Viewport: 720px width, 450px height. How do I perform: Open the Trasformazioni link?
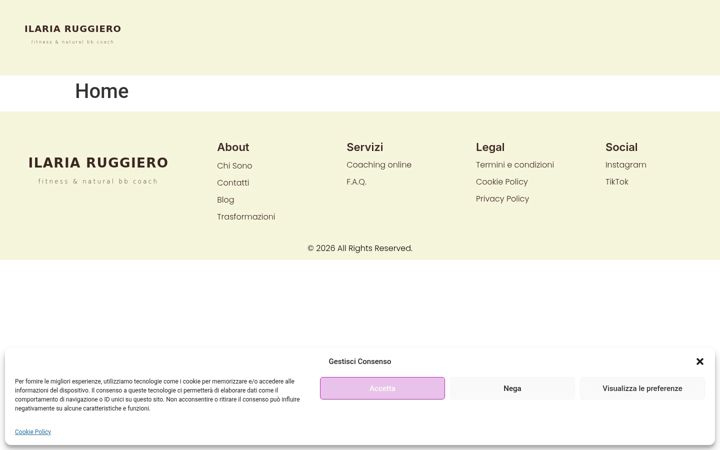[x=246, y=217]
